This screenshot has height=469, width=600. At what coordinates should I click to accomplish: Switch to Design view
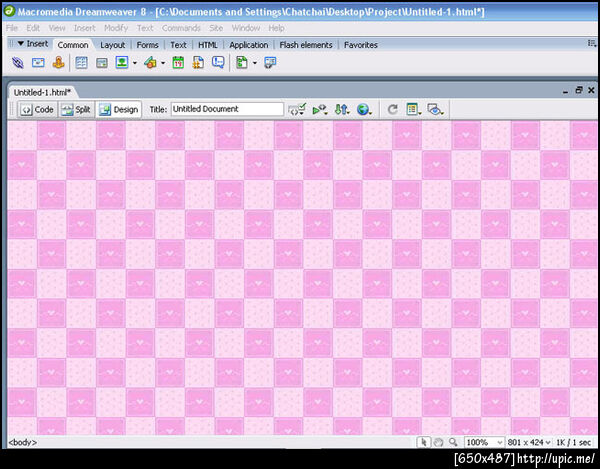click(119, 110)
